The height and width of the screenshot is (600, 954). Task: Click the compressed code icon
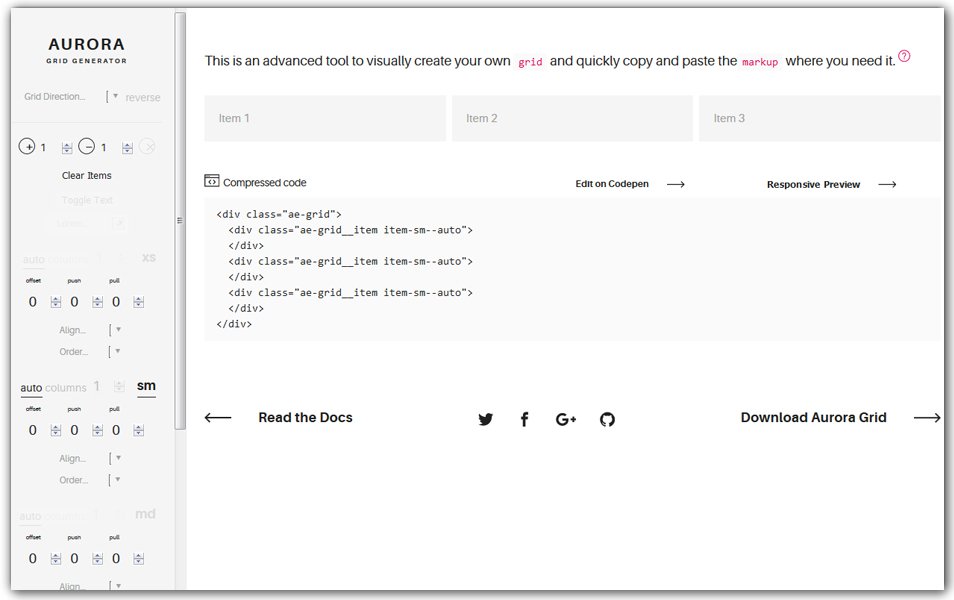(x=211, y=181)
